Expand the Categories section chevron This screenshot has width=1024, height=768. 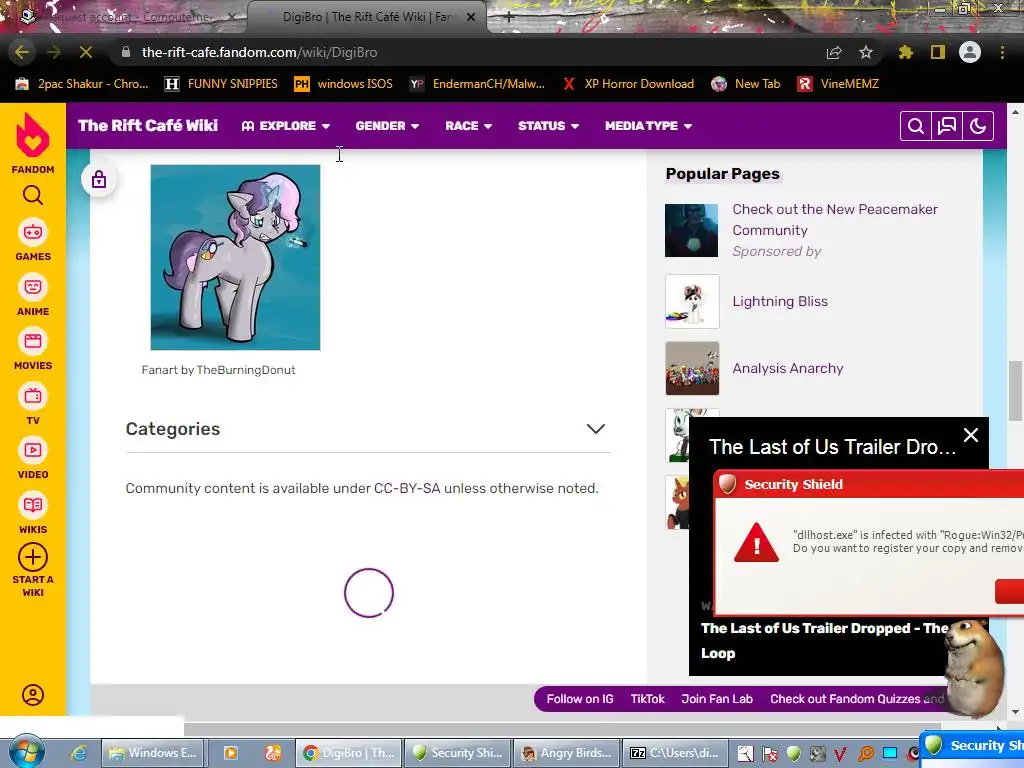[596, 429]
